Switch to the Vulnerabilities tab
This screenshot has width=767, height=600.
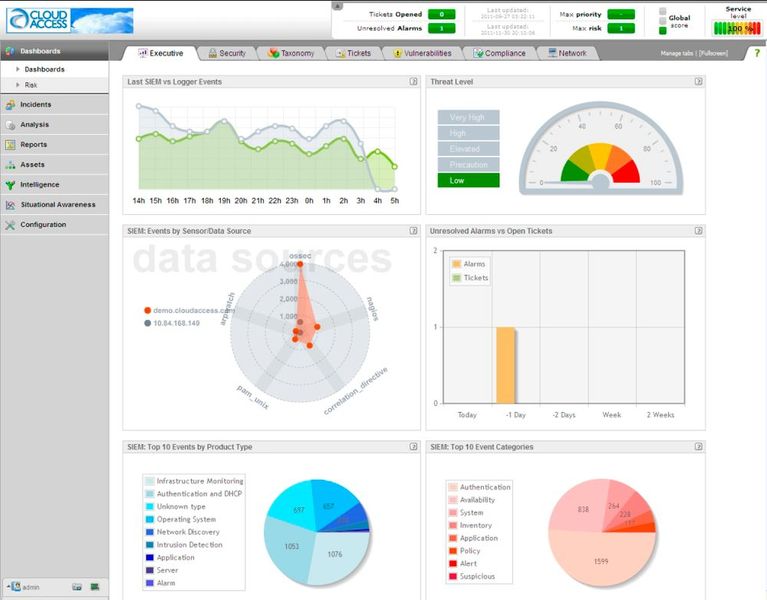point(423,53)
